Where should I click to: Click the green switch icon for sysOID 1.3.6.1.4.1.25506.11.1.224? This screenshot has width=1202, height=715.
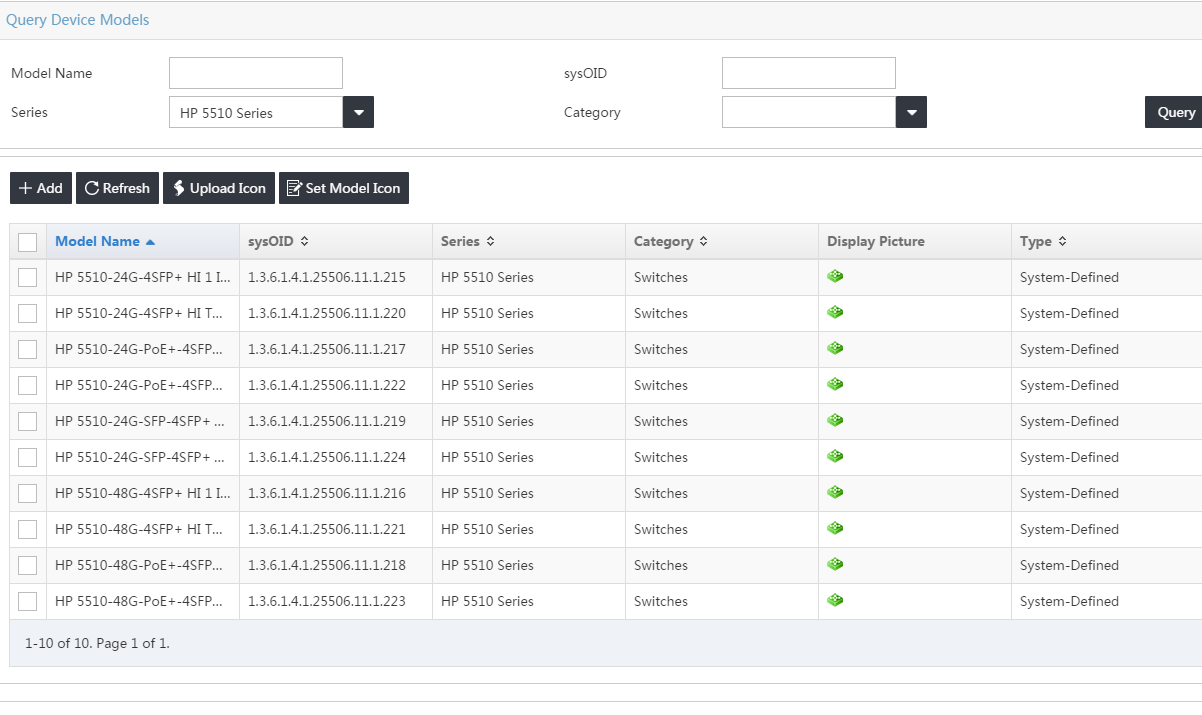(835, 457)
